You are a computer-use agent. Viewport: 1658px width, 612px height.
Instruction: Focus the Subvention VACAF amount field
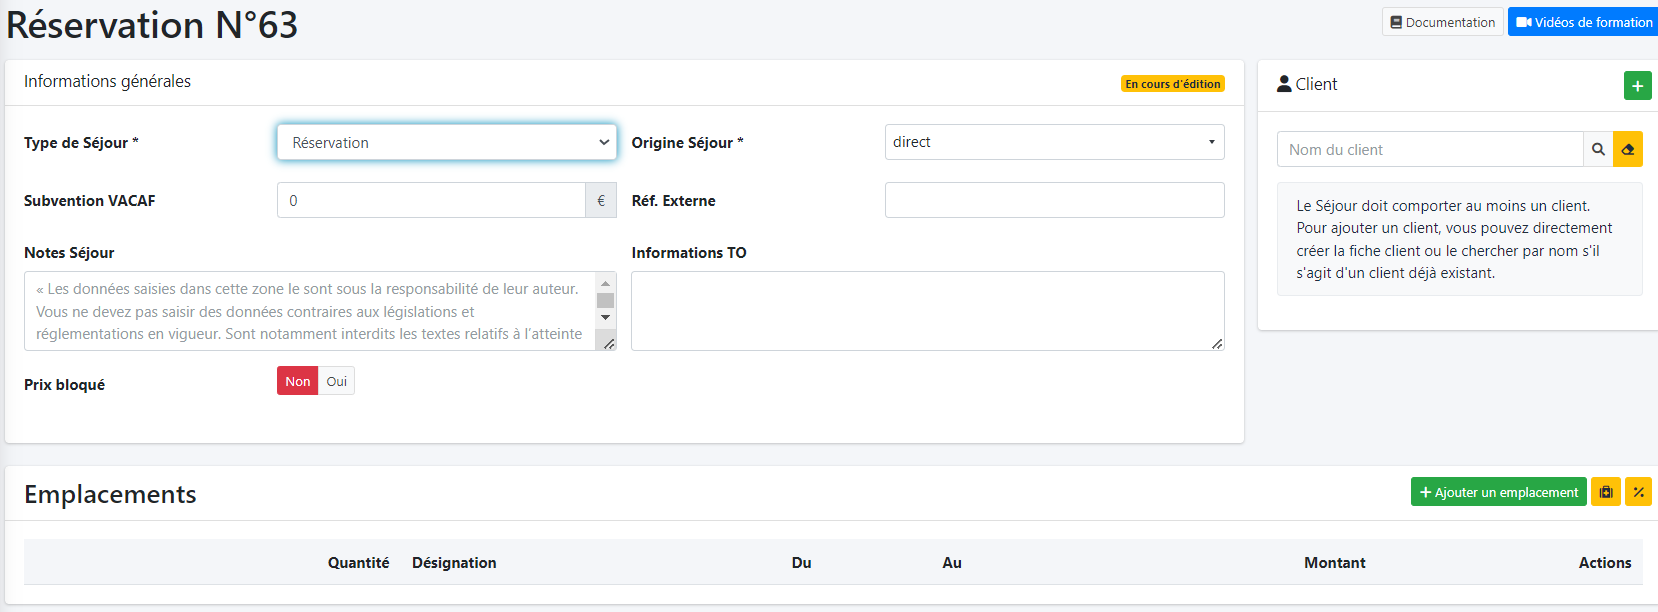pos(431,201)
